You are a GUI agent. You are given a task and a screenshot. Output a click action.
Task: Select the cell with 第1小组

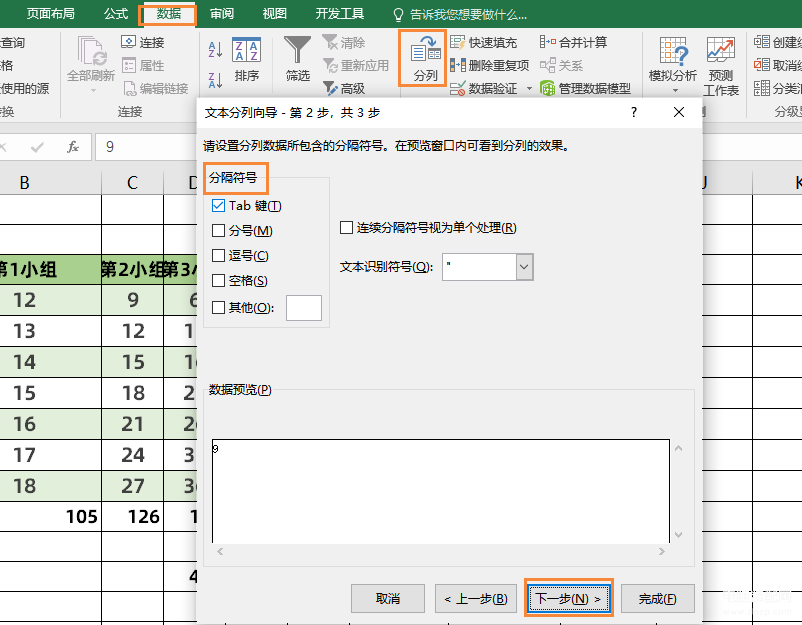51,270
